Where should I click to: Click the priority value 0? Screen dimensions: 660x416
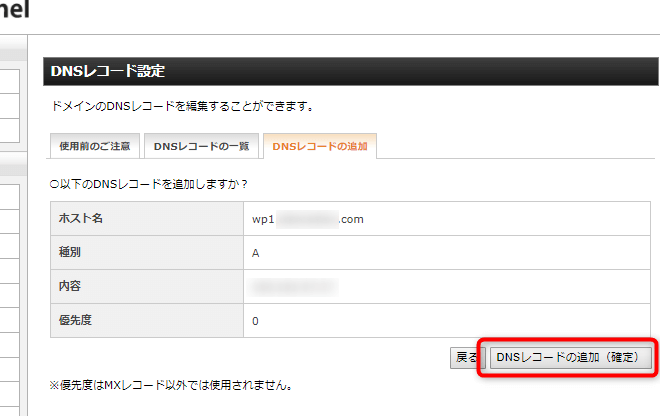point(256,321)
